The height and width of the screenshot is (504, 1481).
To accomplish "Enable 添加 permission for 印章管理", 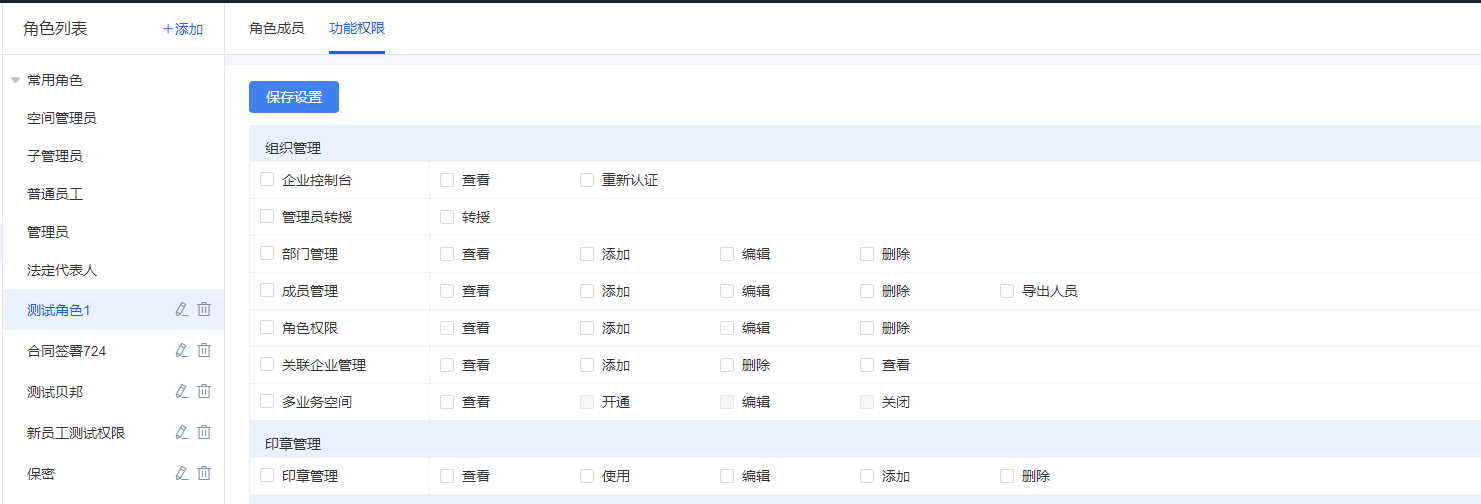I will [867, 476].
